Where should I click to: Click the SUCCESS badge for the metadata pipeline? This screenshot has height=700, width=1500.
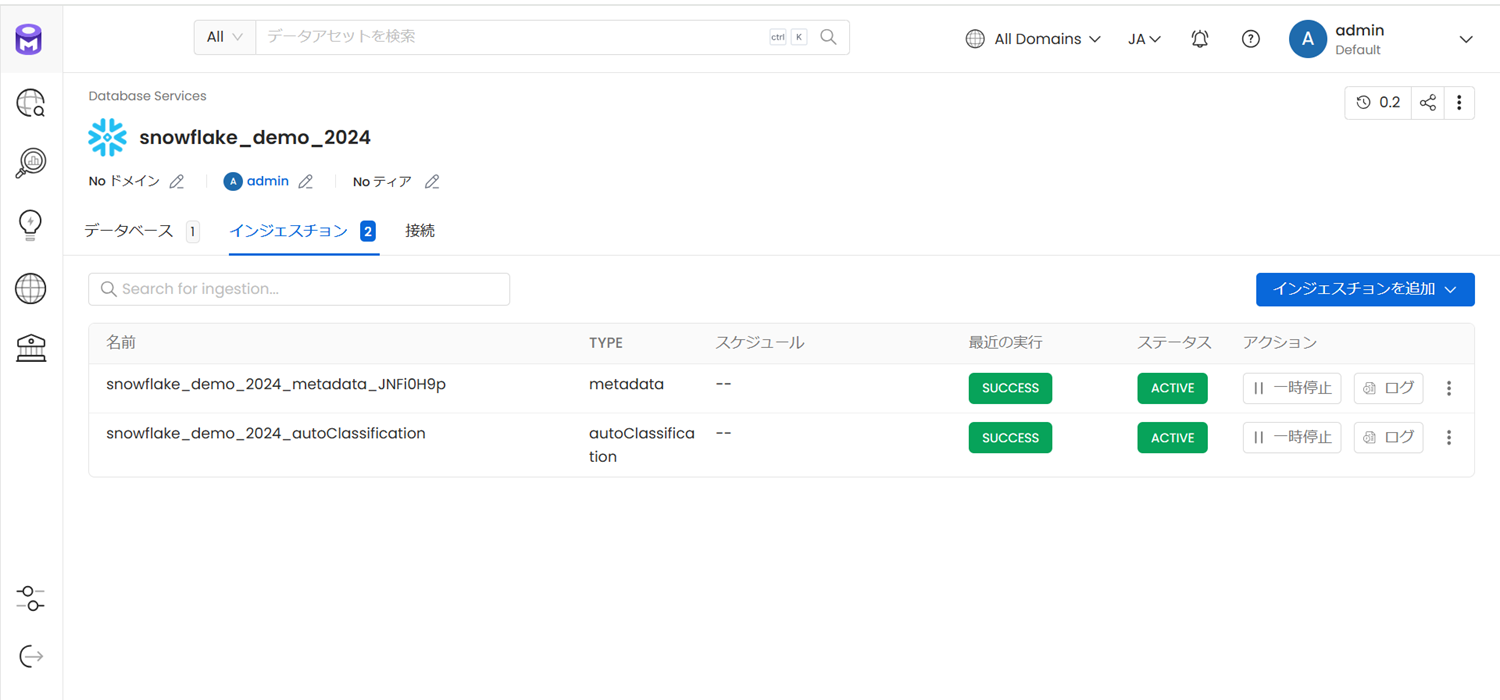click(x=1010, y=388)
